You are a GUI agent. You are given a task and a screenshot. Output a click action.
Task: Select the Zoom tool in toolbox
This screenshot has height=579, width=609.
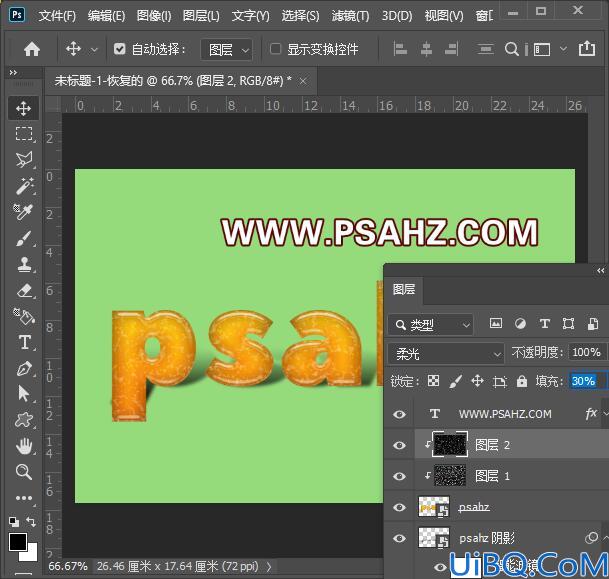click(24, 472)
